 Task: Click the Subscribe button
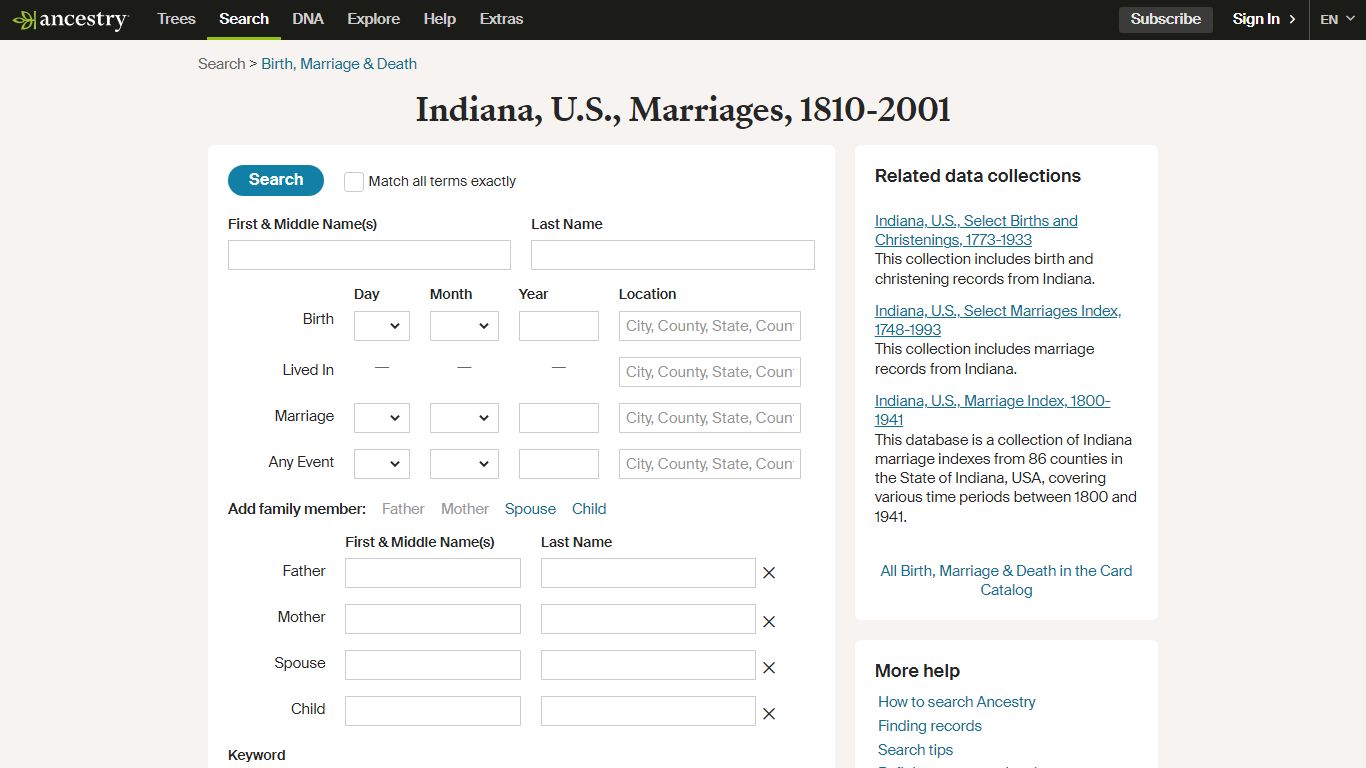[x=1166, y=19]
